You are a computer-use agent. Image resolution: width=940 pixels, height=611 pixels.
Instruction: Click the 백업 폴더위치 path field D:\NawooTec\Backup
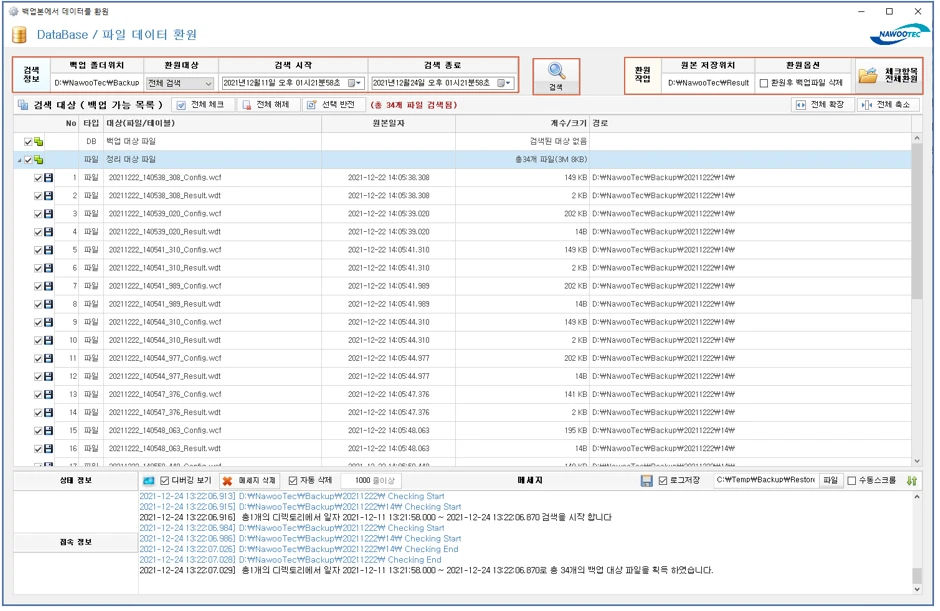coord(97,83)
